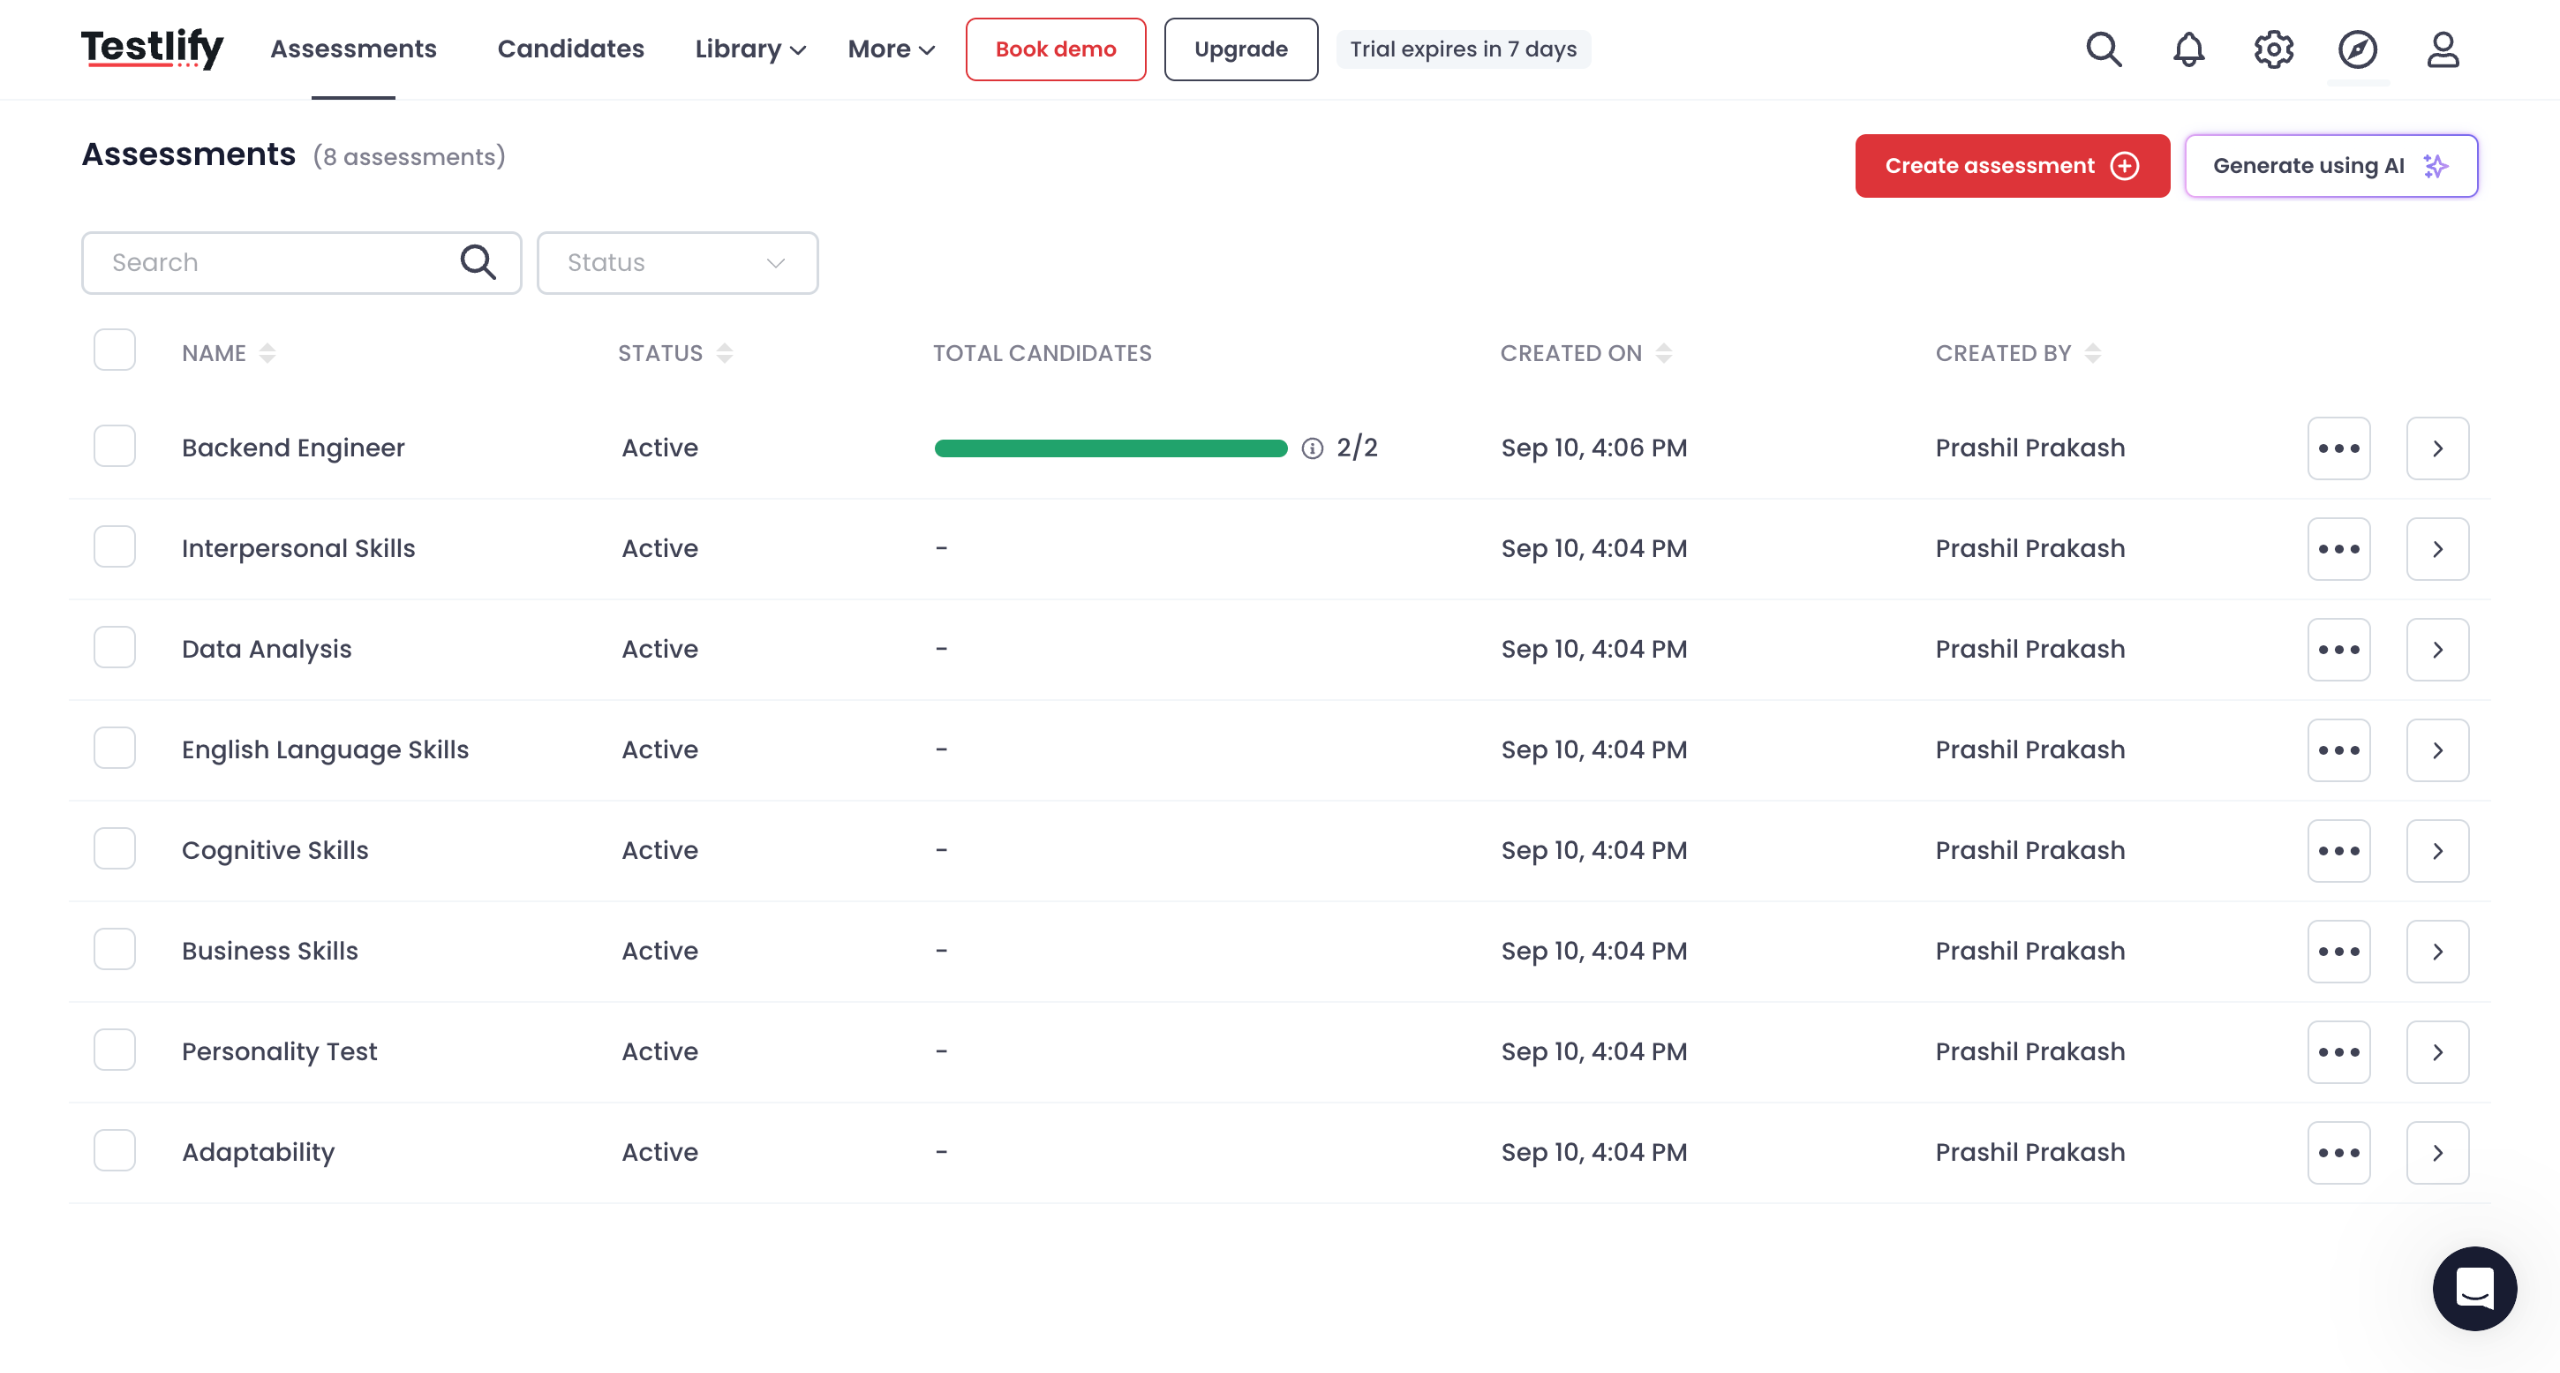Click info icon beside 2/2 candidates

coord(1312,448)
